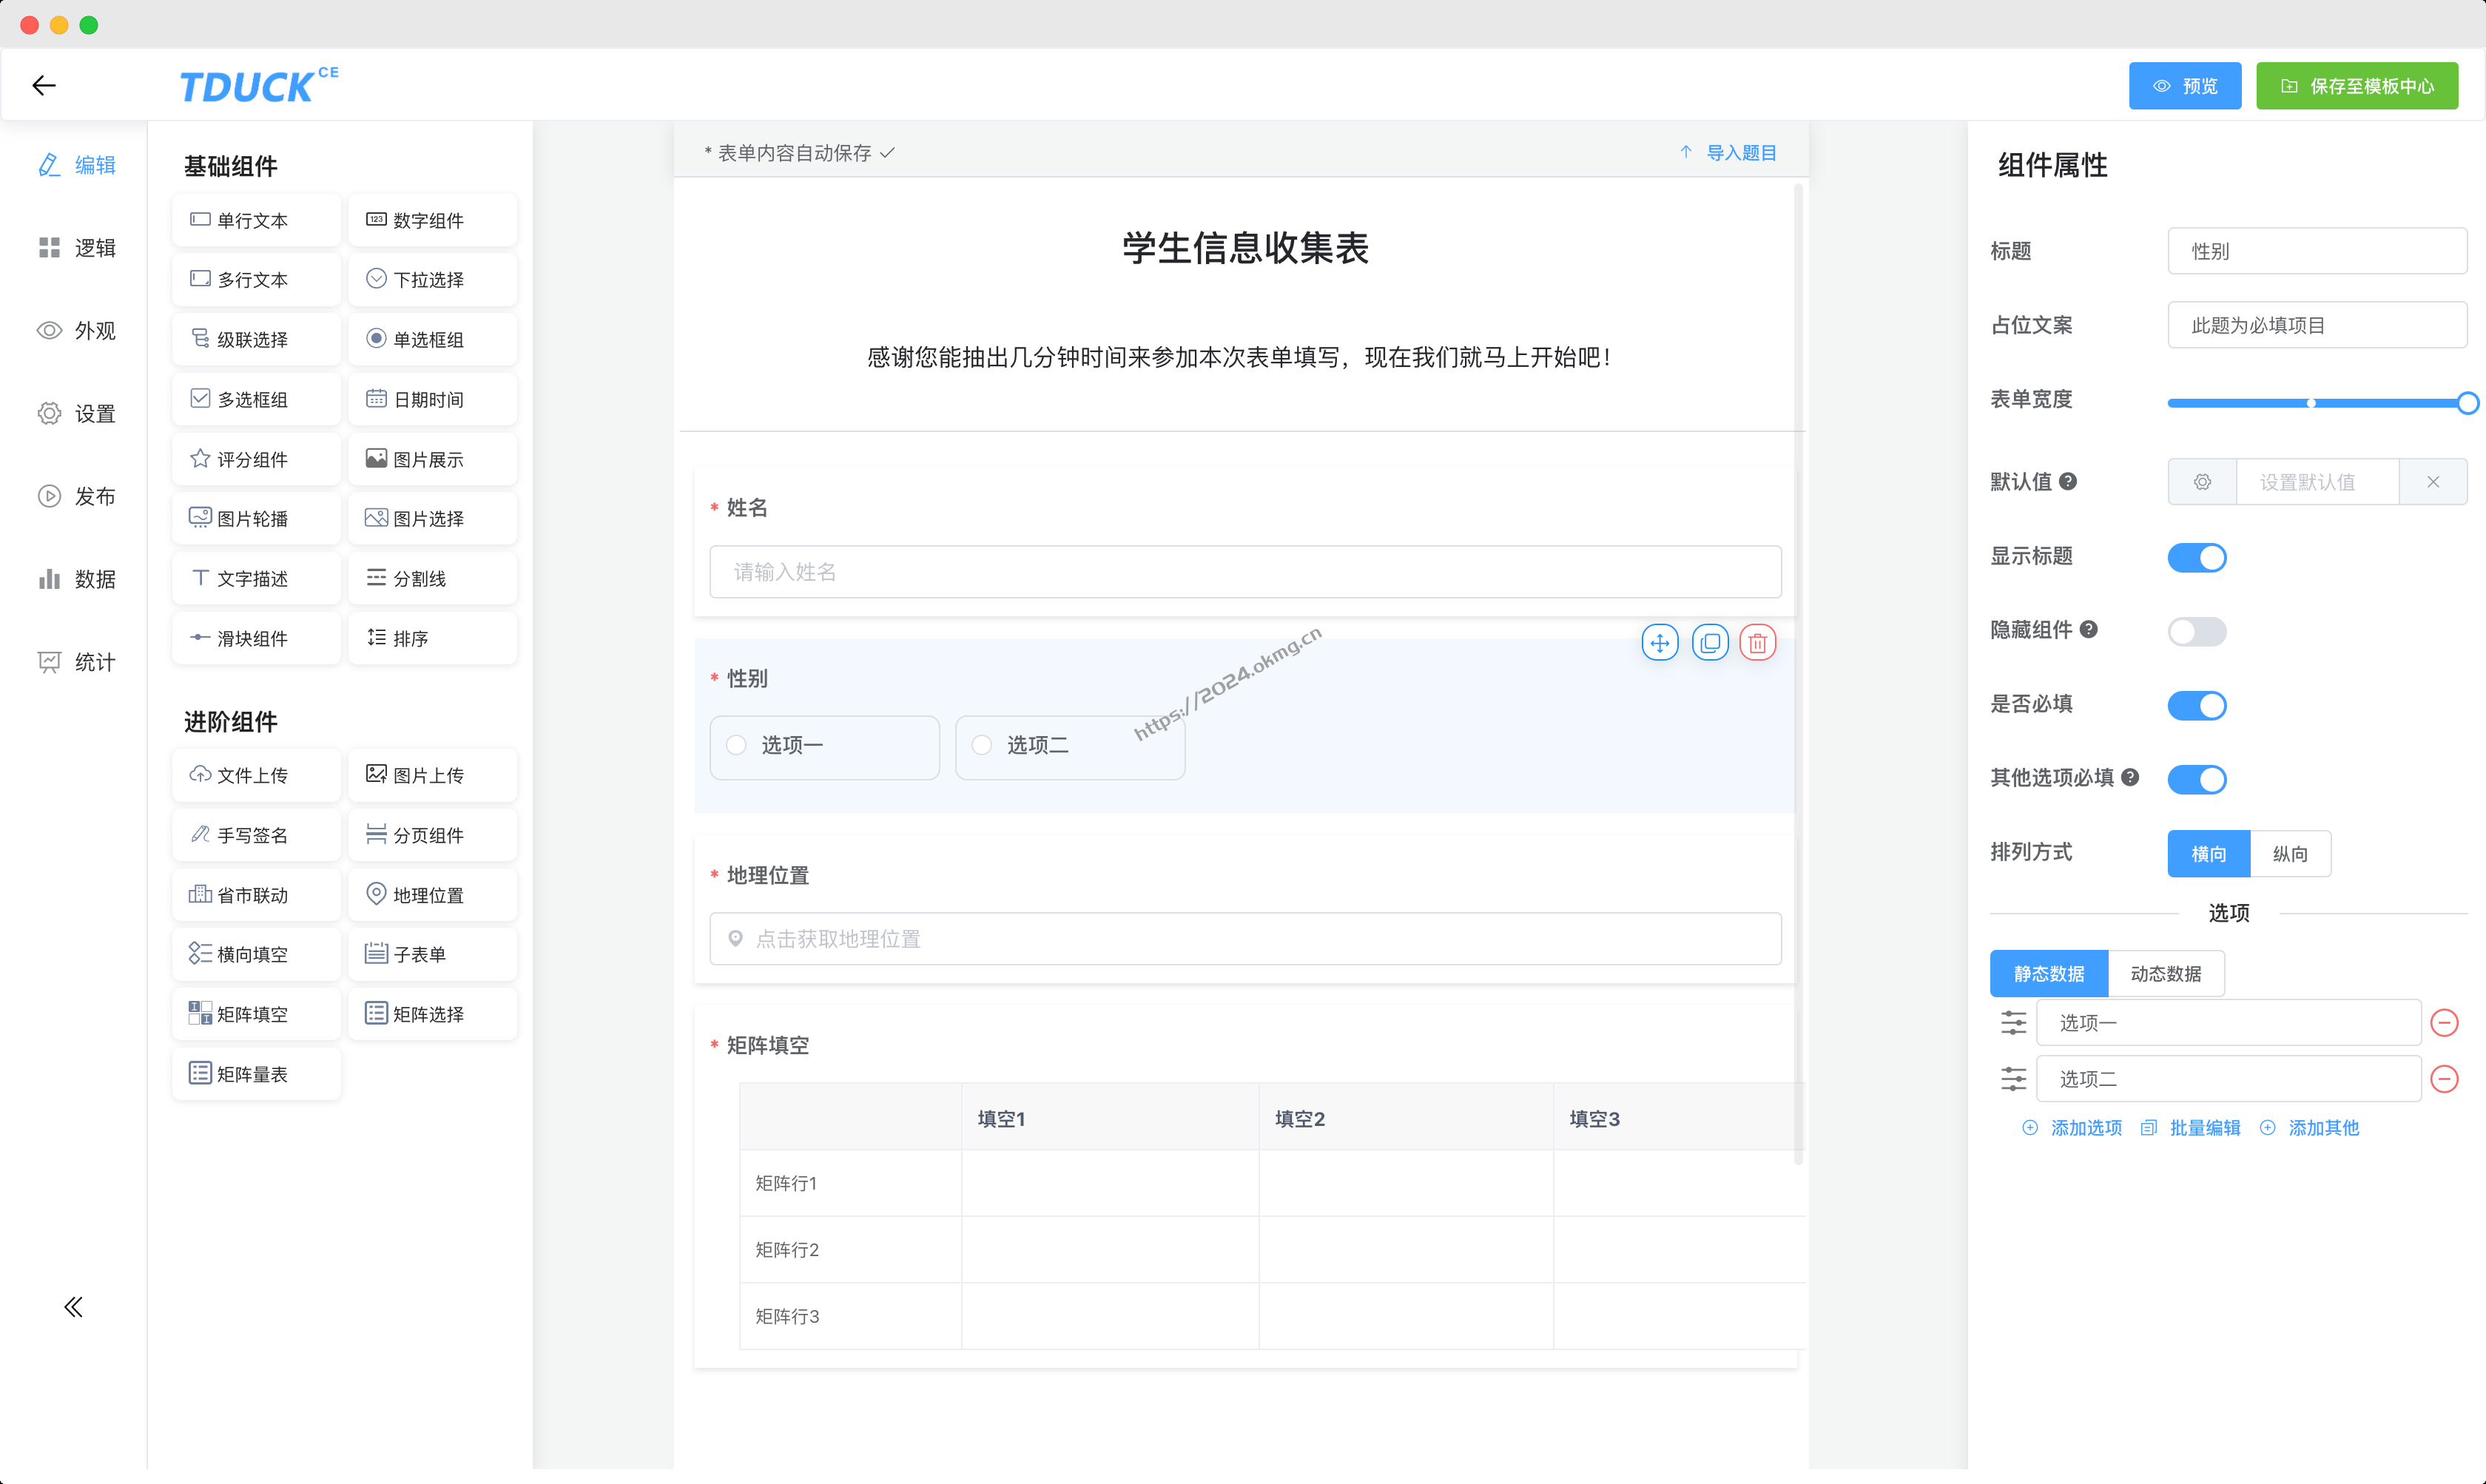Image resolution: width=2486 pixels, height=1484 pixels.
Task: Disable the 显示标题 toggle
Action: click(2197, 557)
